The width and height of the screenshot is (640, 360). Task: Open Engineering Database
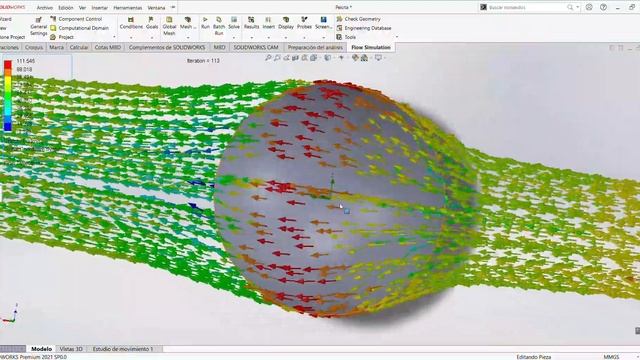point(364,28)
